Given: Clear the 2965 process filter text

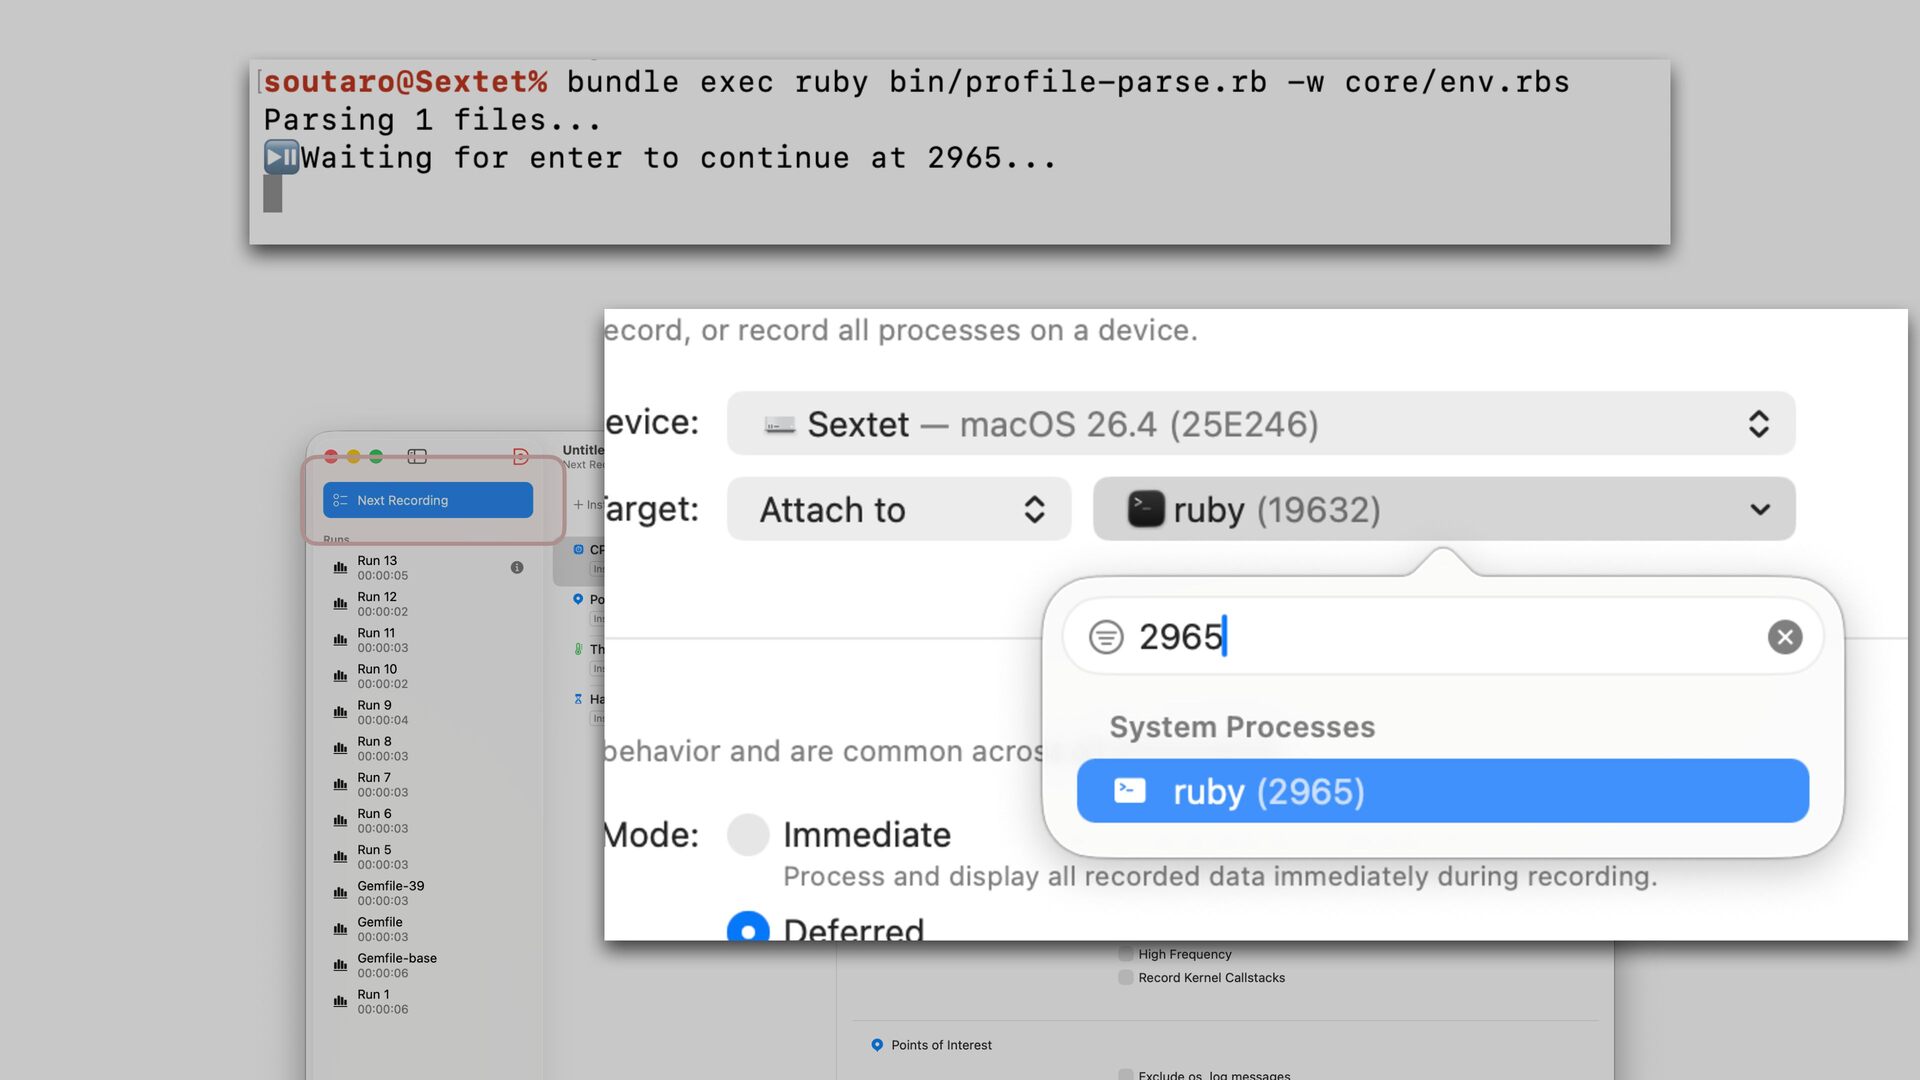Looking at the screenshot, I should [1784, 637].
